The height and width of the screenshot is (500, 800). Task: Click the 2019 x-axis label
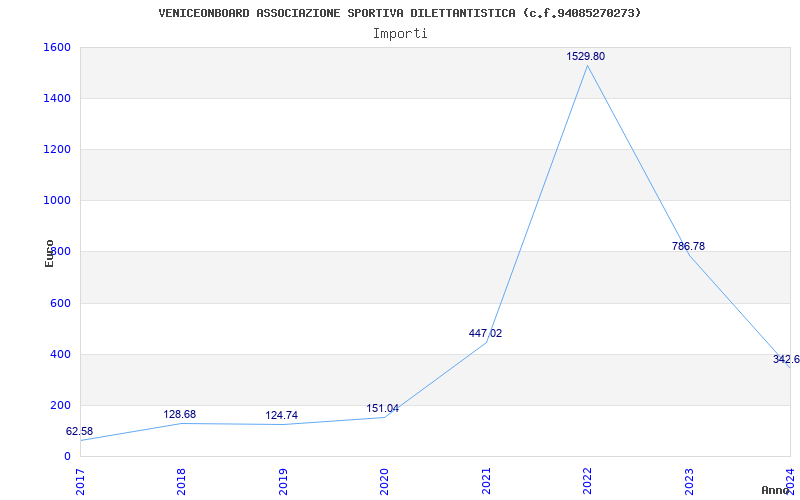tap(283, 482)
